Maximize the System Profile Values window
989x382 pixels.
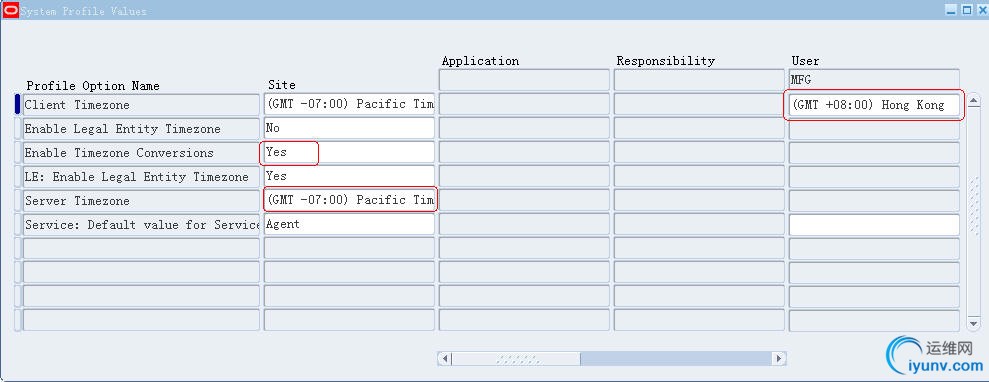[x=967, y=9]
